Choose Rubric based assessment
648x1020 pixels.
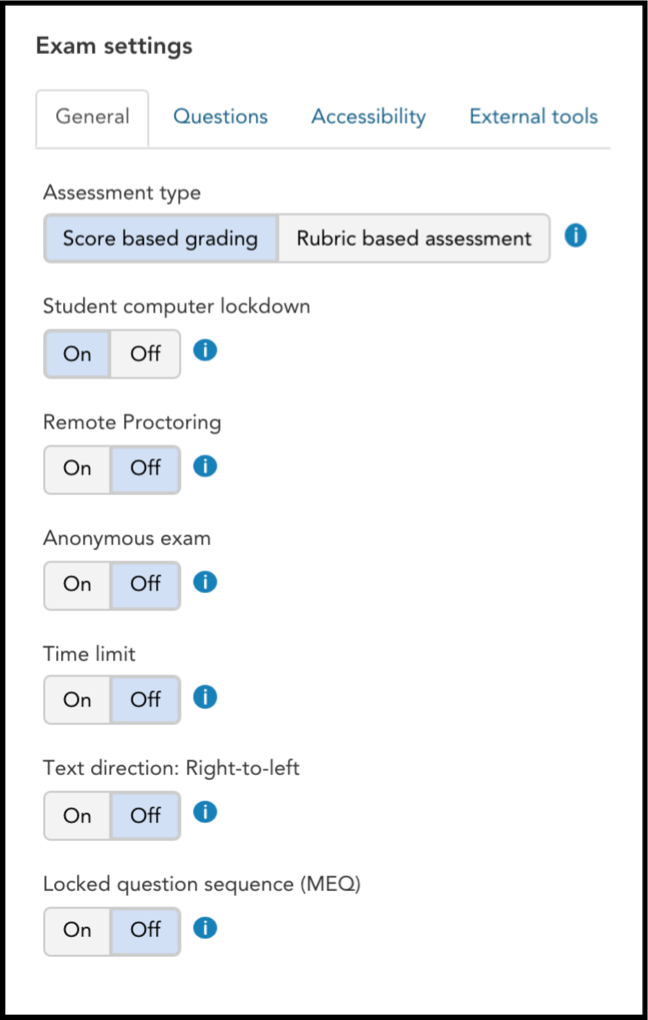pos(414,238)
